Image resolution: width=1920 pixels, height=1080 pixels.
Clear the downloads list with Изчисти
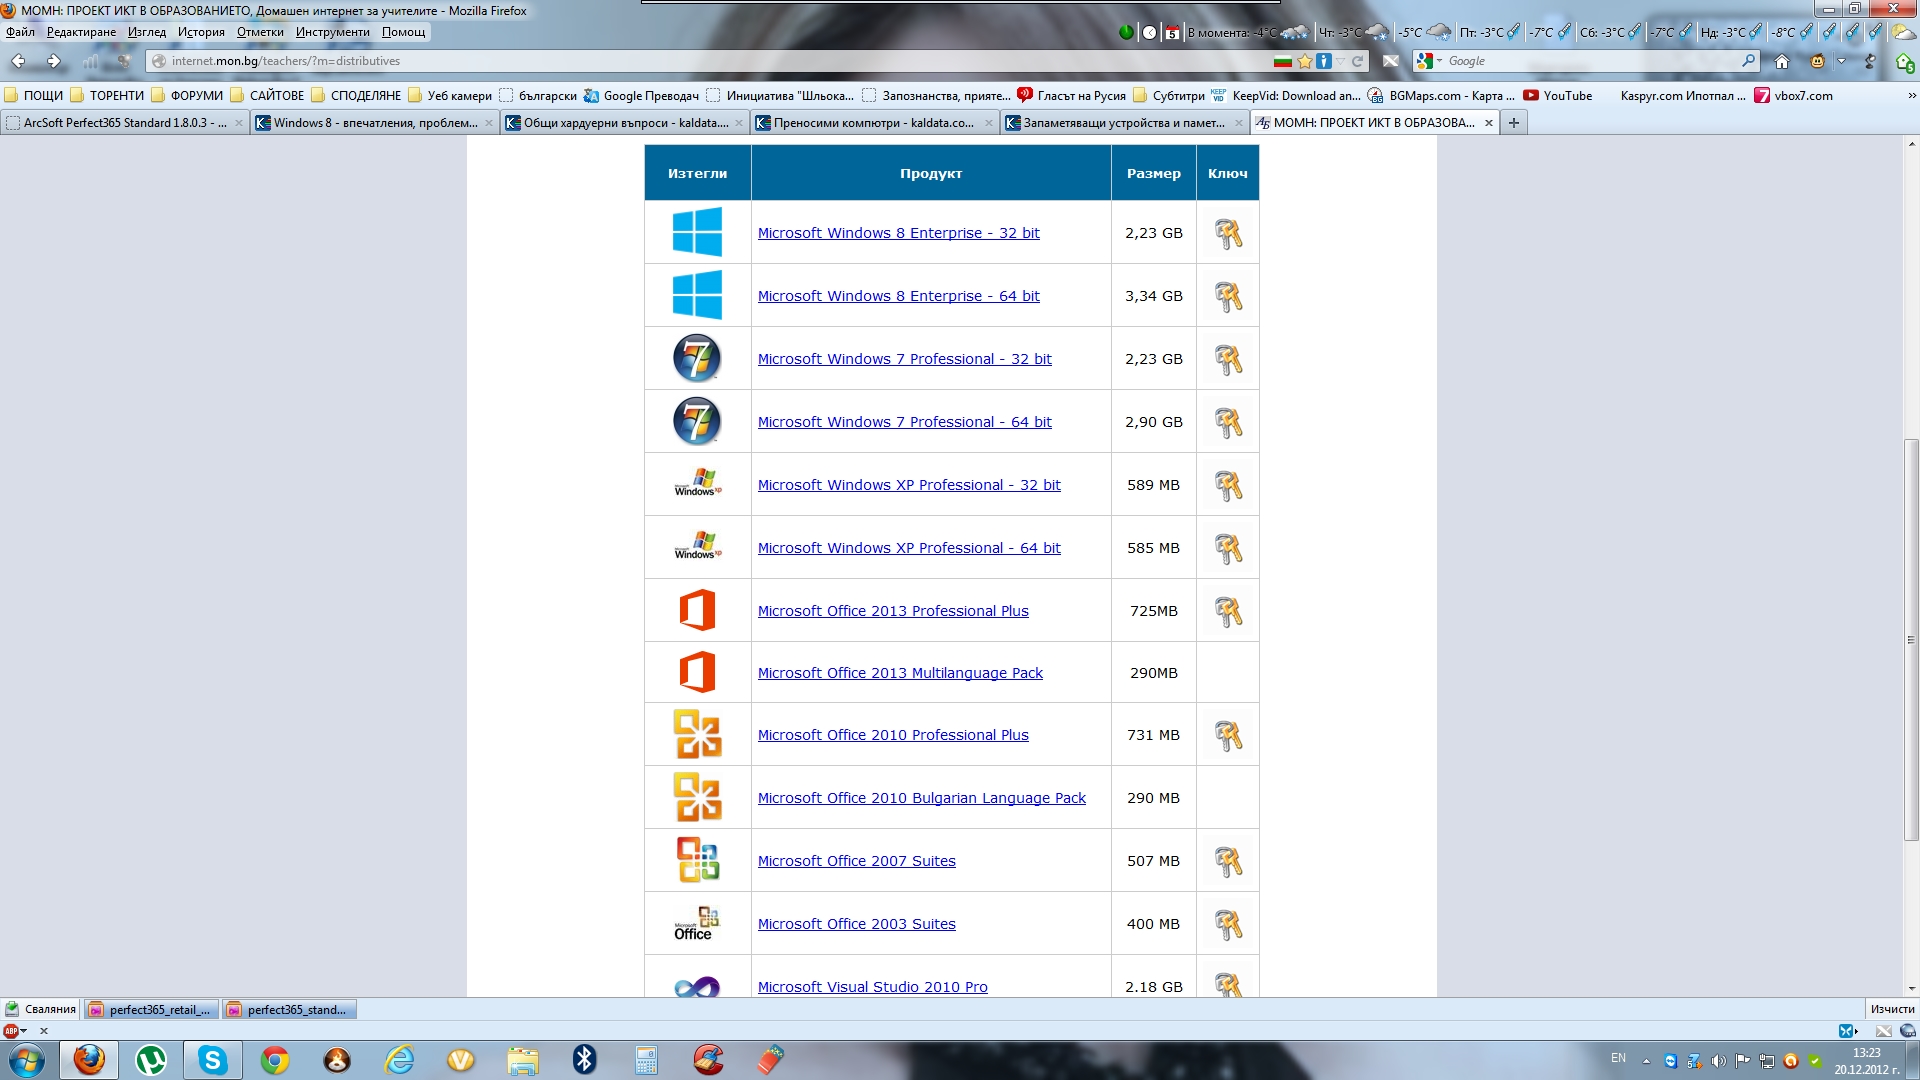[x=1892, y=1010]
